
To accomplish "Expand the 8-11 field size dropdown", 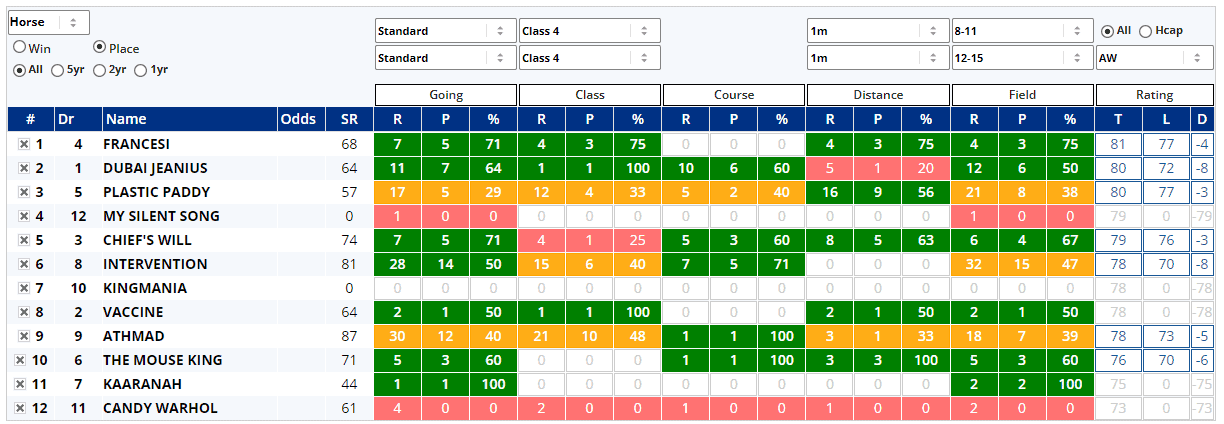I will (1021, 31).
